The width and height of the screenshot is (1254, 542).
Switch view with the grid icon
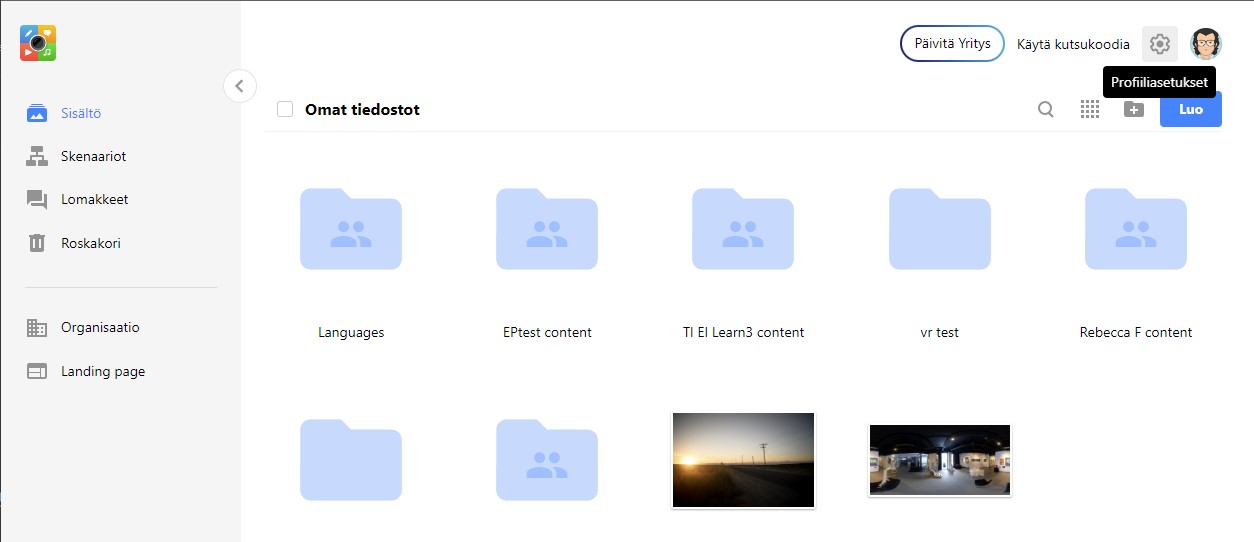click(1090, 109)
